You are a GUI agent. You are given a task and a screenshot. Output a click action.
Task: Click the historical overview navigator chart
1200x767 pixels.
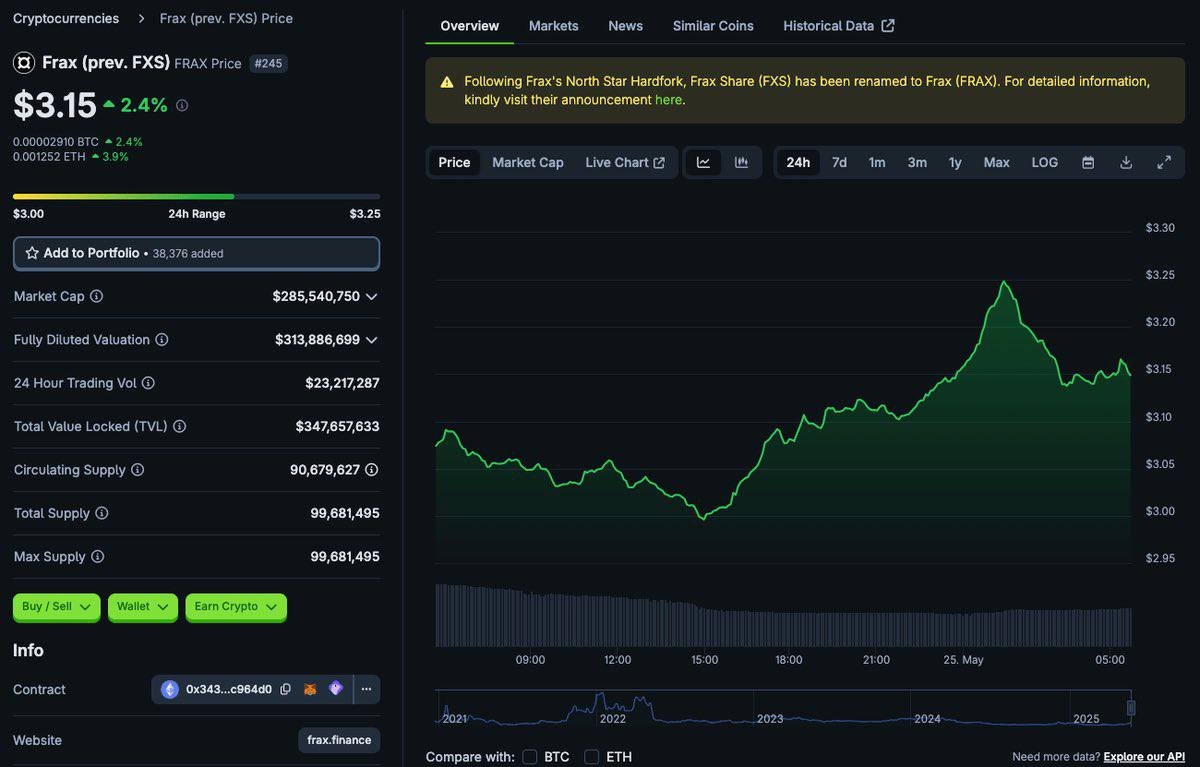pos(783,707)
